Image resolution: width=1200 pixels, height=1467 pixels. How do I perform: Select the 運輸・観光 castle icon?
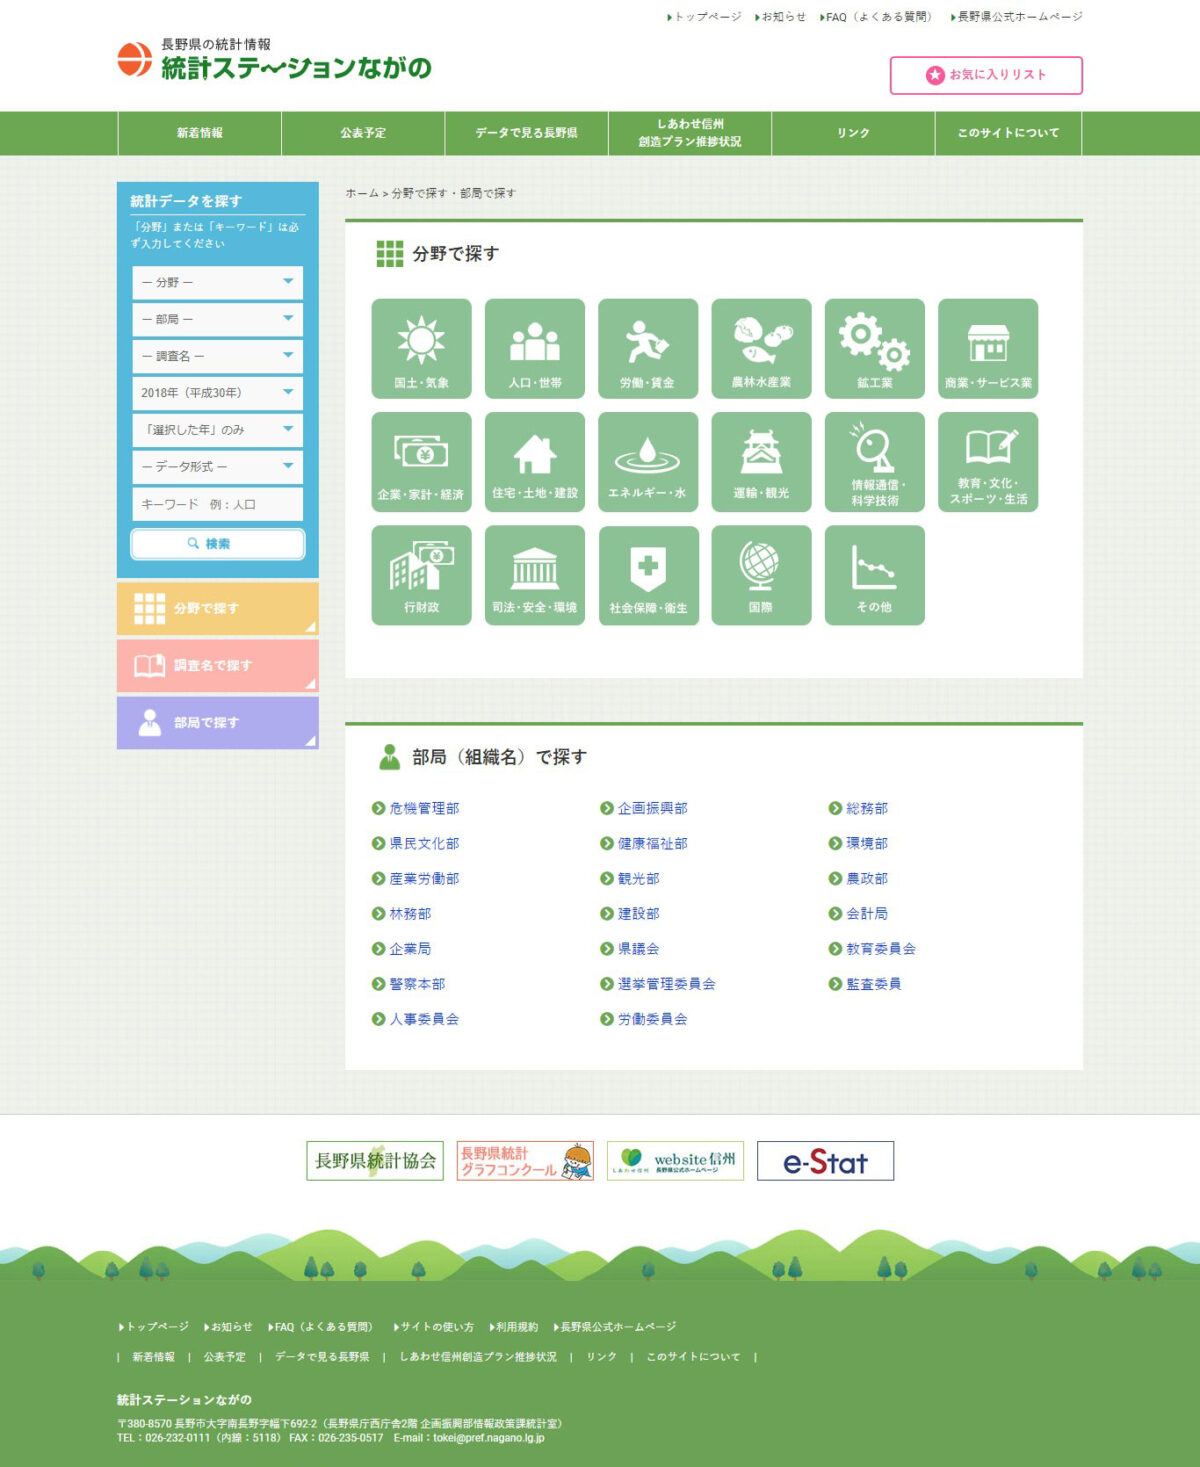click(x=761, y=462)
